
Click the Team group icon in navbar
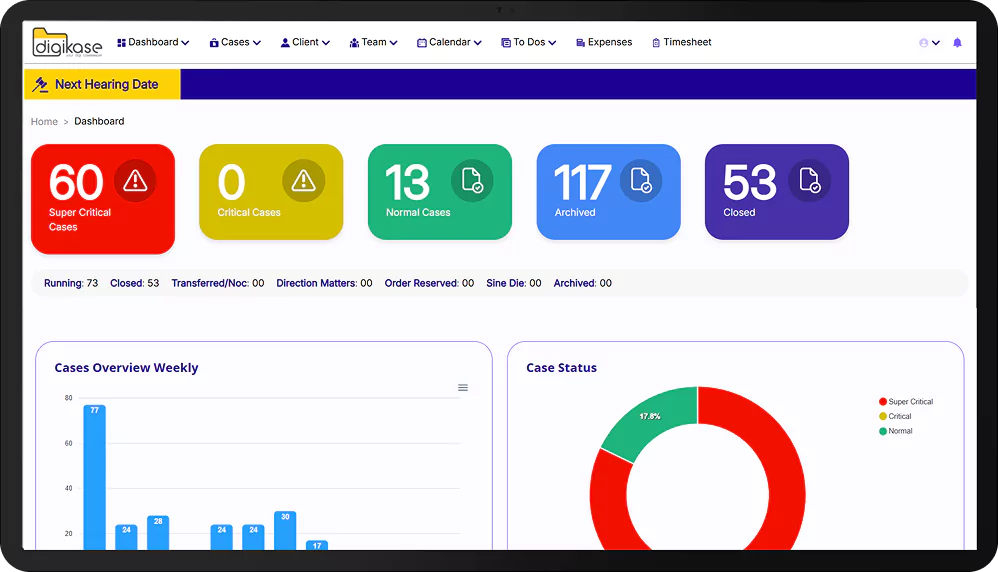pos(355,43)
